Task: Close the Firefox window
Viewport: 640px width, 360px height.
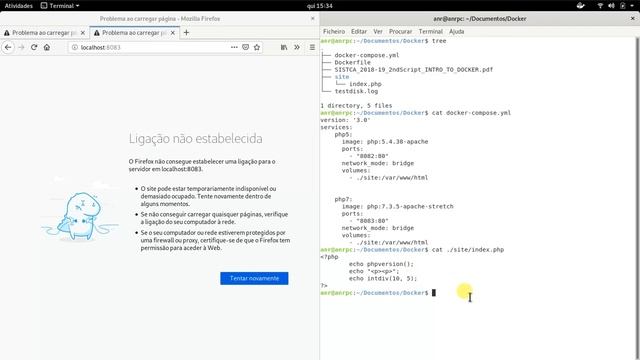Action: [x=313, y=18]
